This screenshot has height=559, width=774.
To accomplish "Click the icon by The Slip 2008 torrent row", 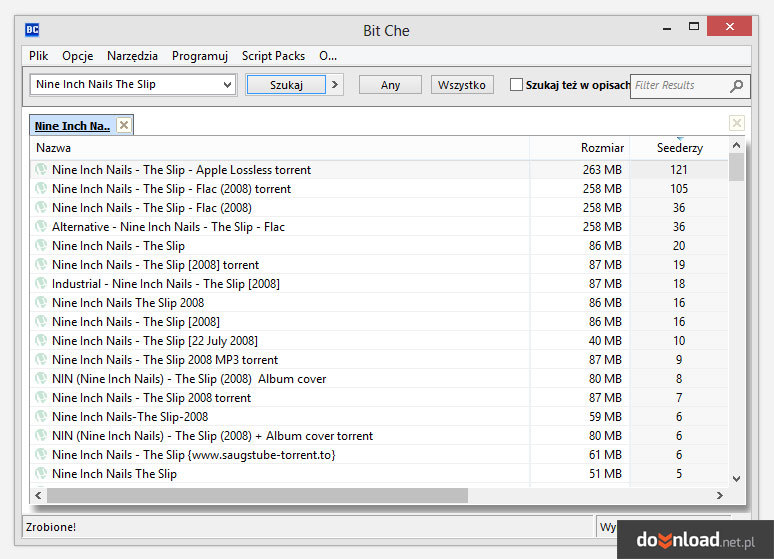I will [x=41, y=398].
